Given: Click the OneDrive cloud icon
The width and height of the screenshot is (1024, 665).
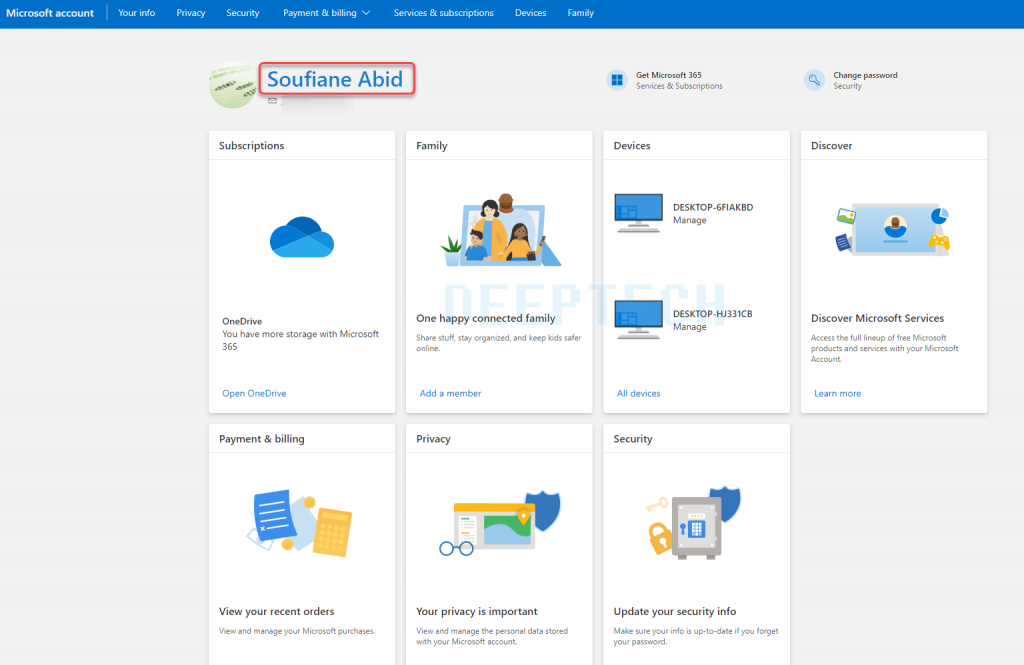Looking at the screenshot, I should click(x=302, y=237).
